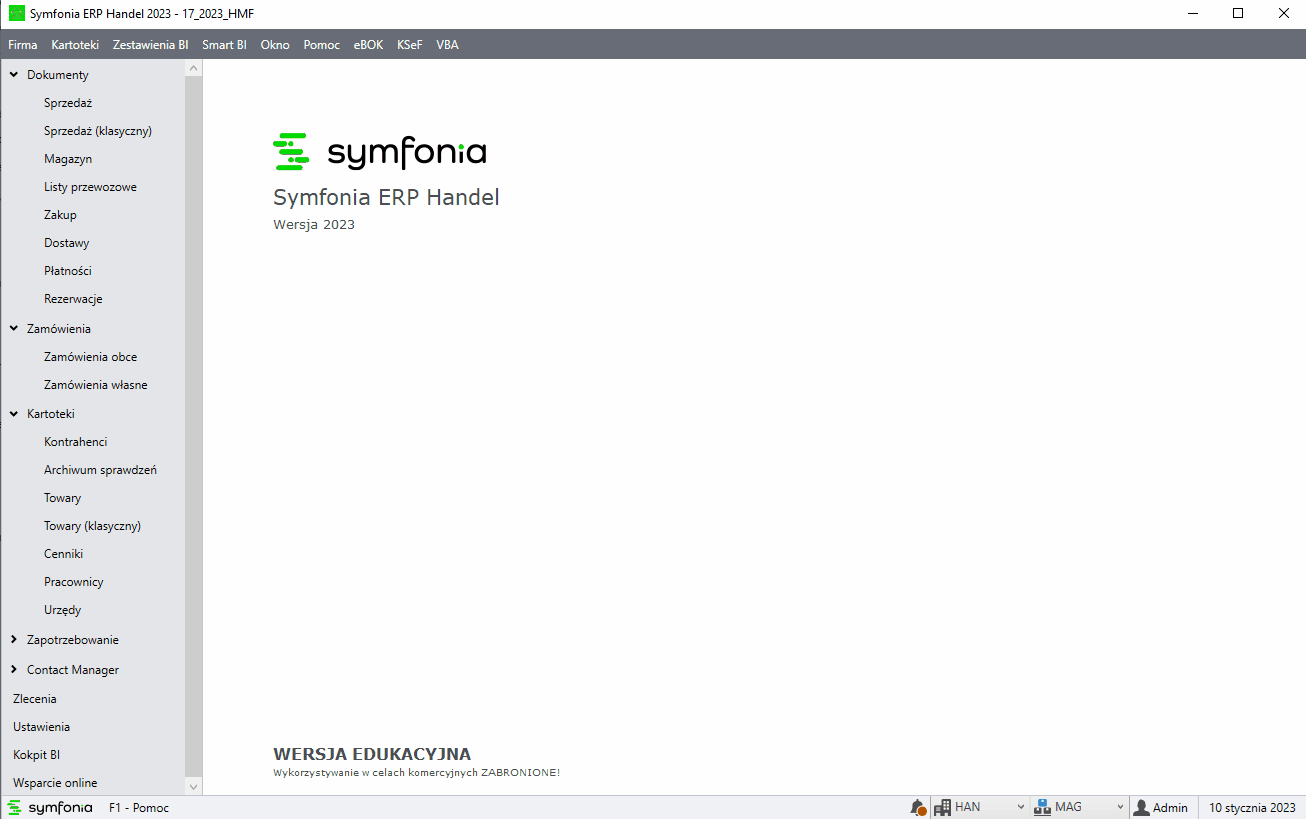
Task: Open the Pomoc menu
Action: click(322, 45)
